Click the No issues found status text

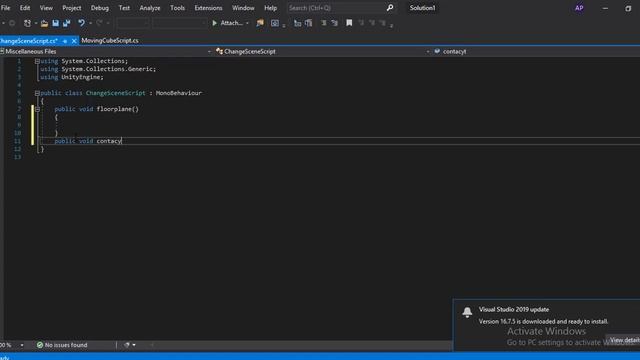(x=66, y=345)
